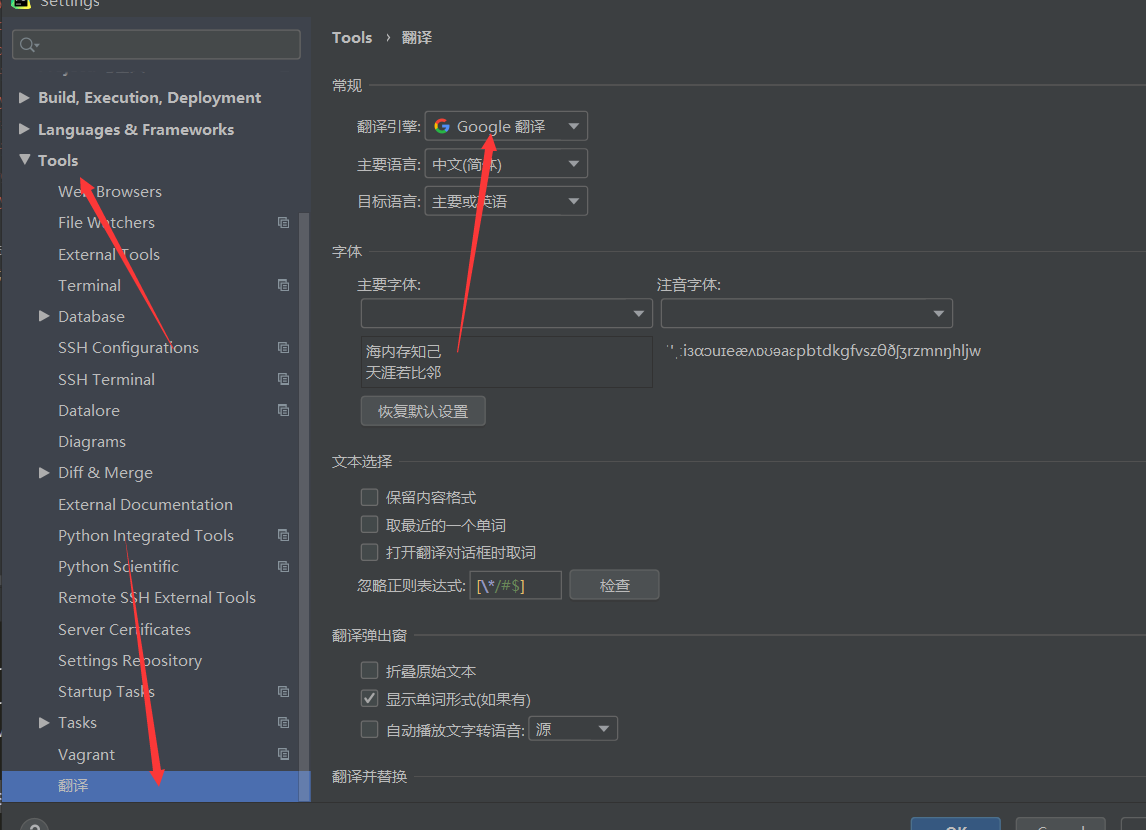The height and width of the screenshot is (830, 1146).
Task: Open External Documentation page
Action: [145, 504]
